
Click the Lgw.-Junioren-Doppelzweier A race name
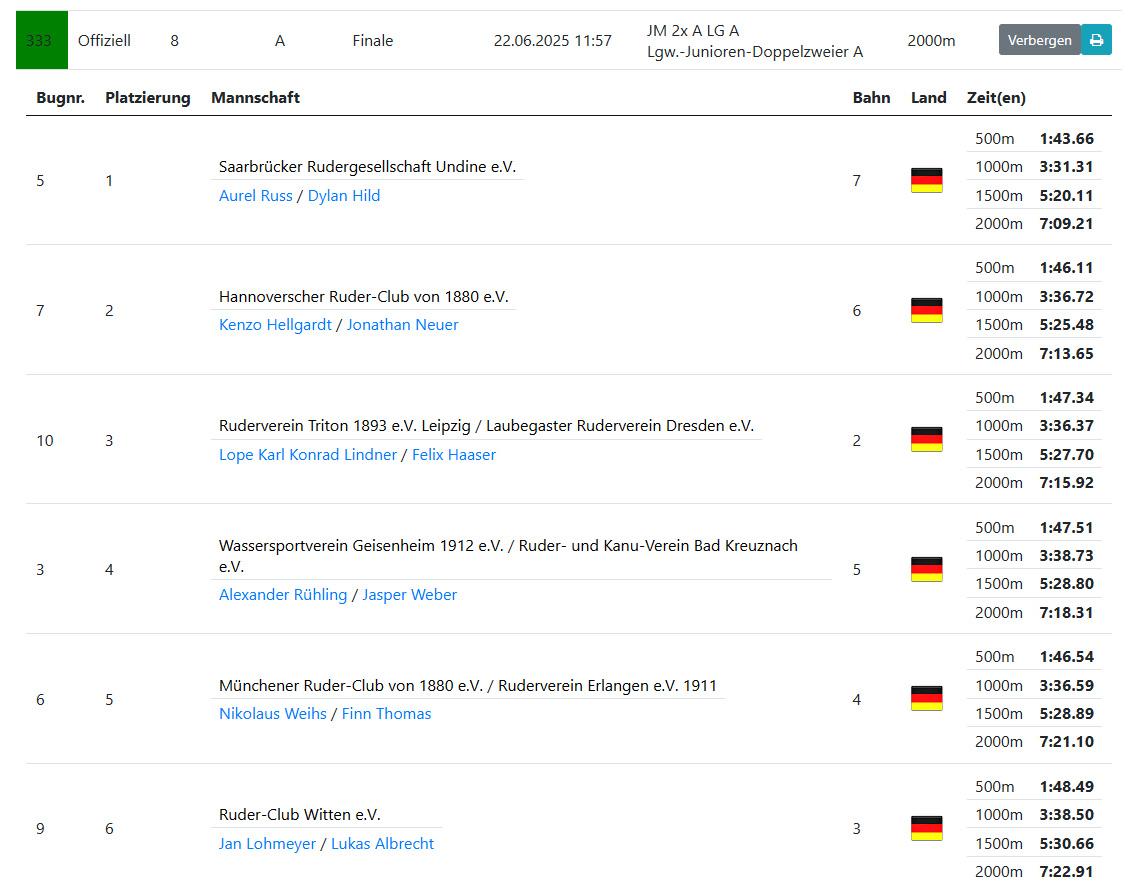pos(755,51)
